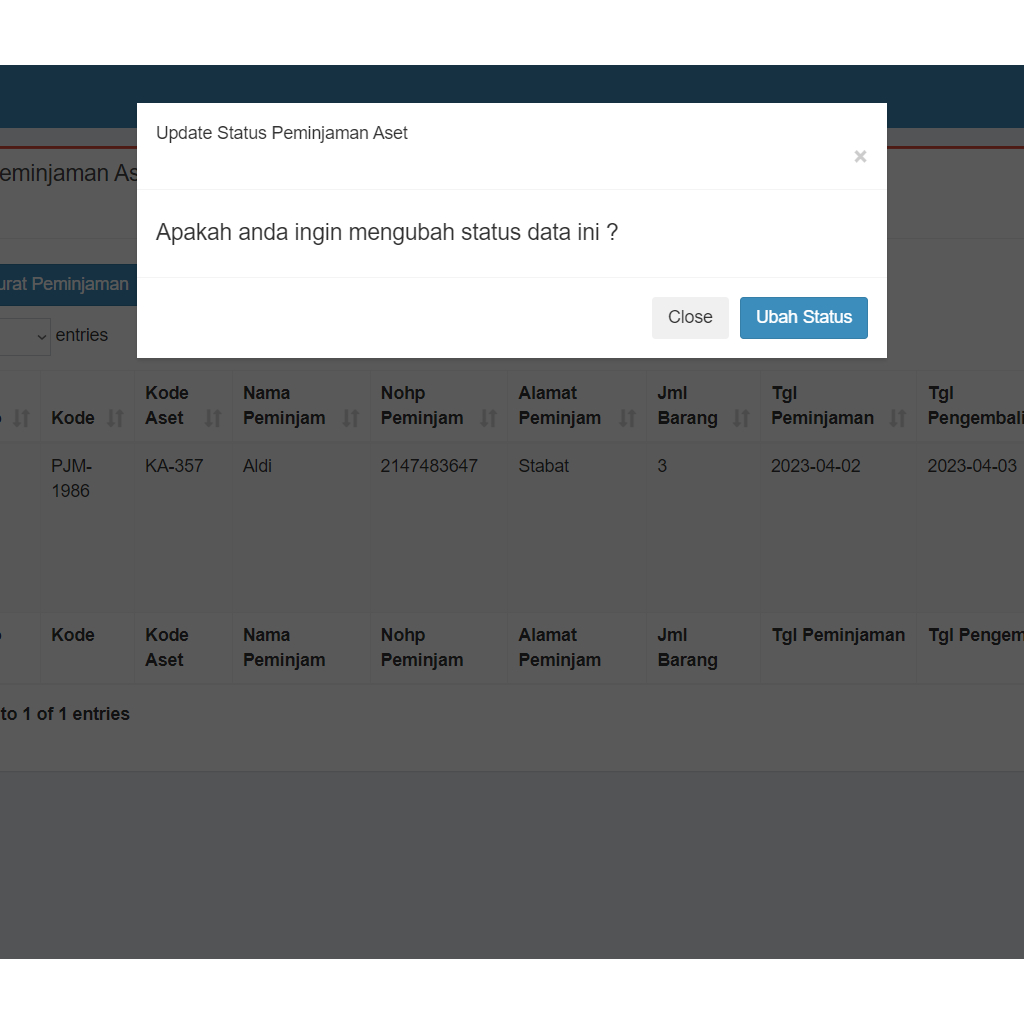
Task: Click asset code KA-357 in the table
Action: point(174,466)
